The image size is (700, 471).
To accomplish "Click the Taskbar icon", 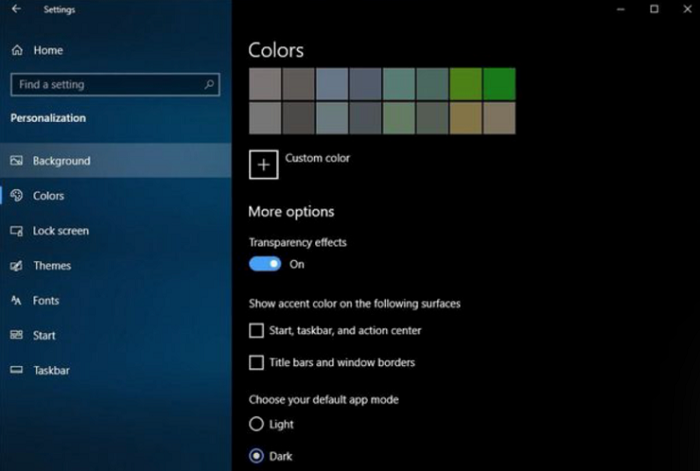I will [x=17, y=370].
